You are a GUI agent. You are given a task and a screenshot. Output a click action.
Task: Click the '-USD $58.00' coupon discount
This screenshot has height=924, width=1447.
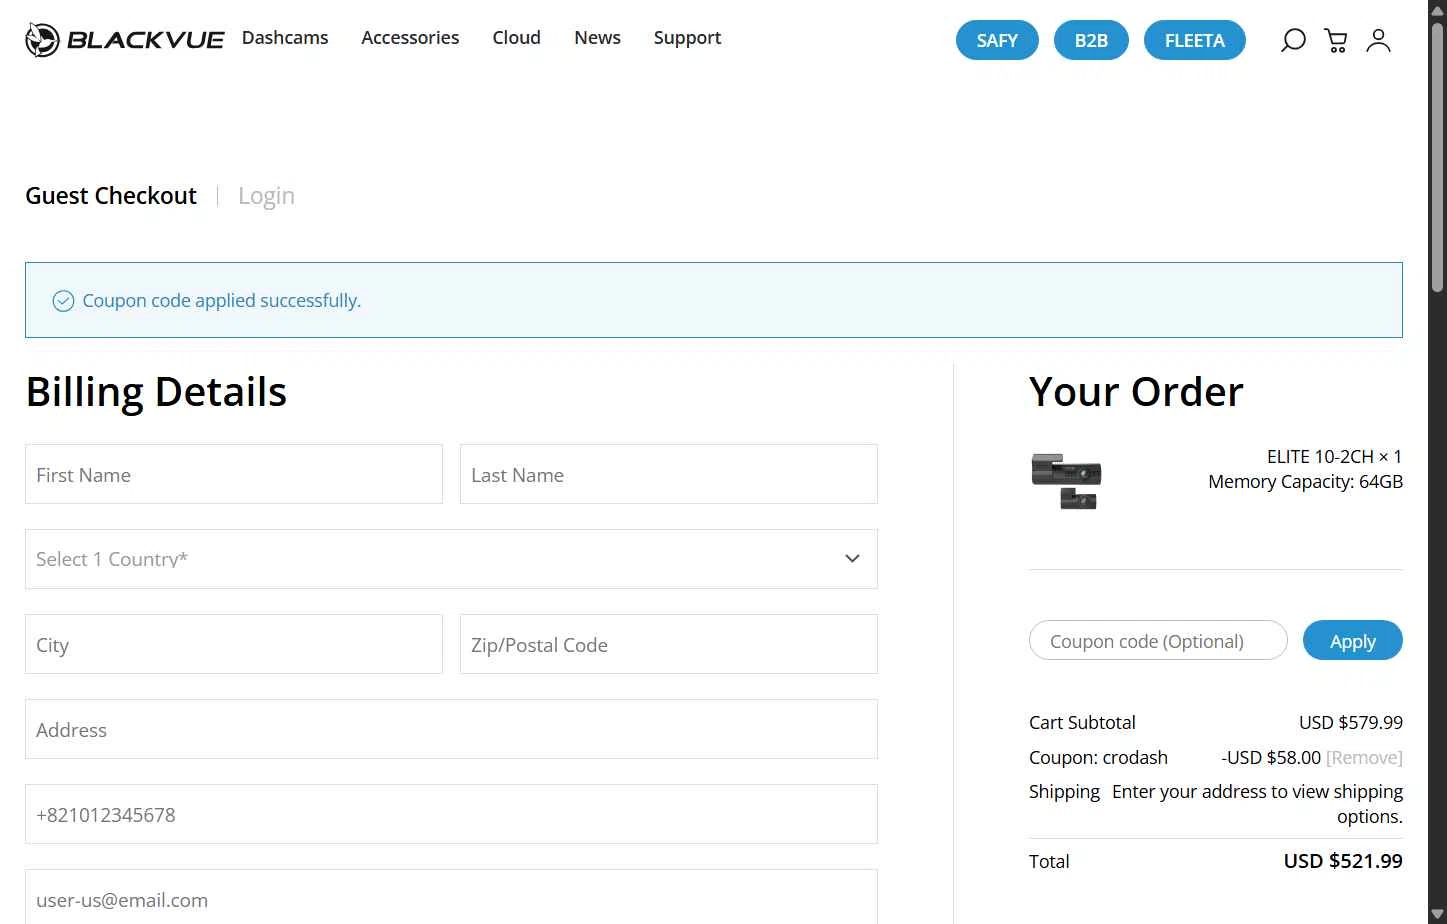point(1271,758)
